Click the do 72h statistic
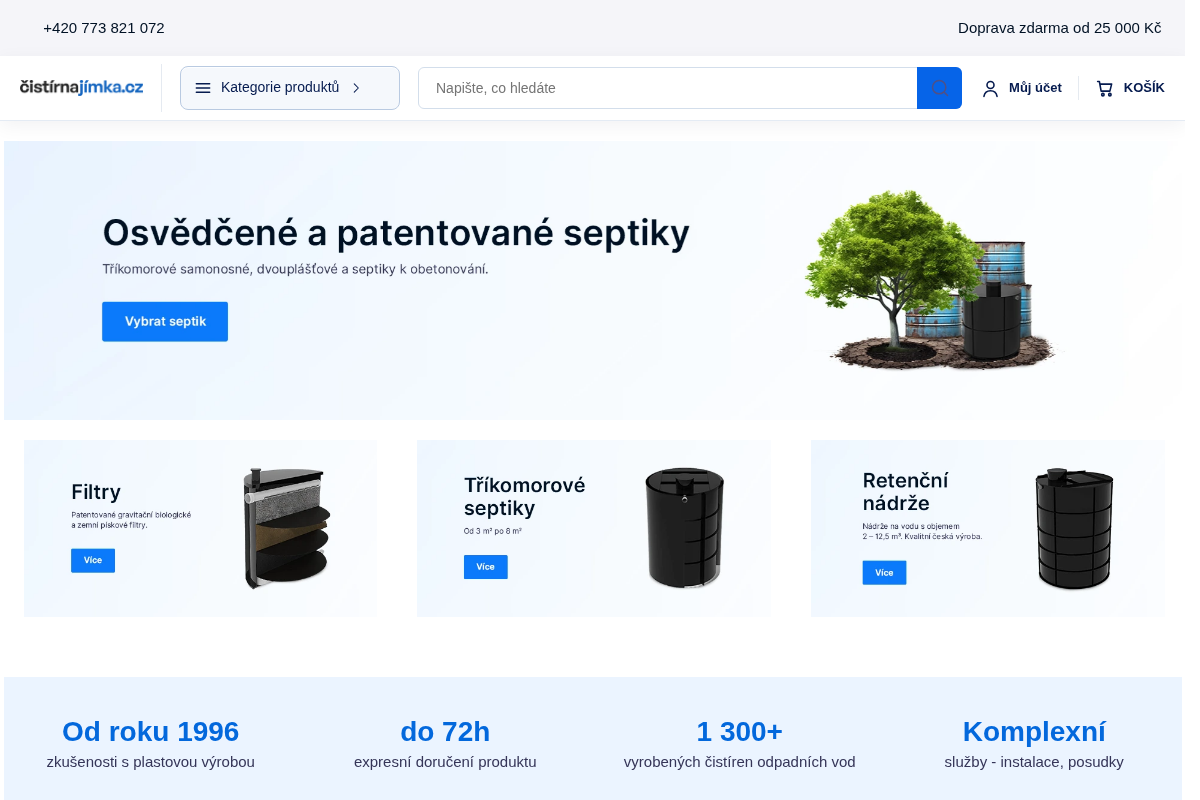The image size is (1200, 800). click(x=445, y=732)
